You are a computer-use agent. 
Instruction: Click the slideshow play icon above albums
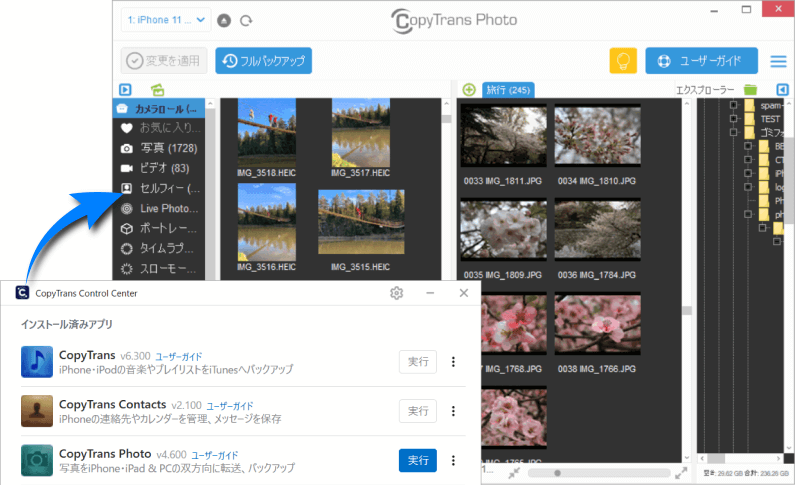click(125, 90)
